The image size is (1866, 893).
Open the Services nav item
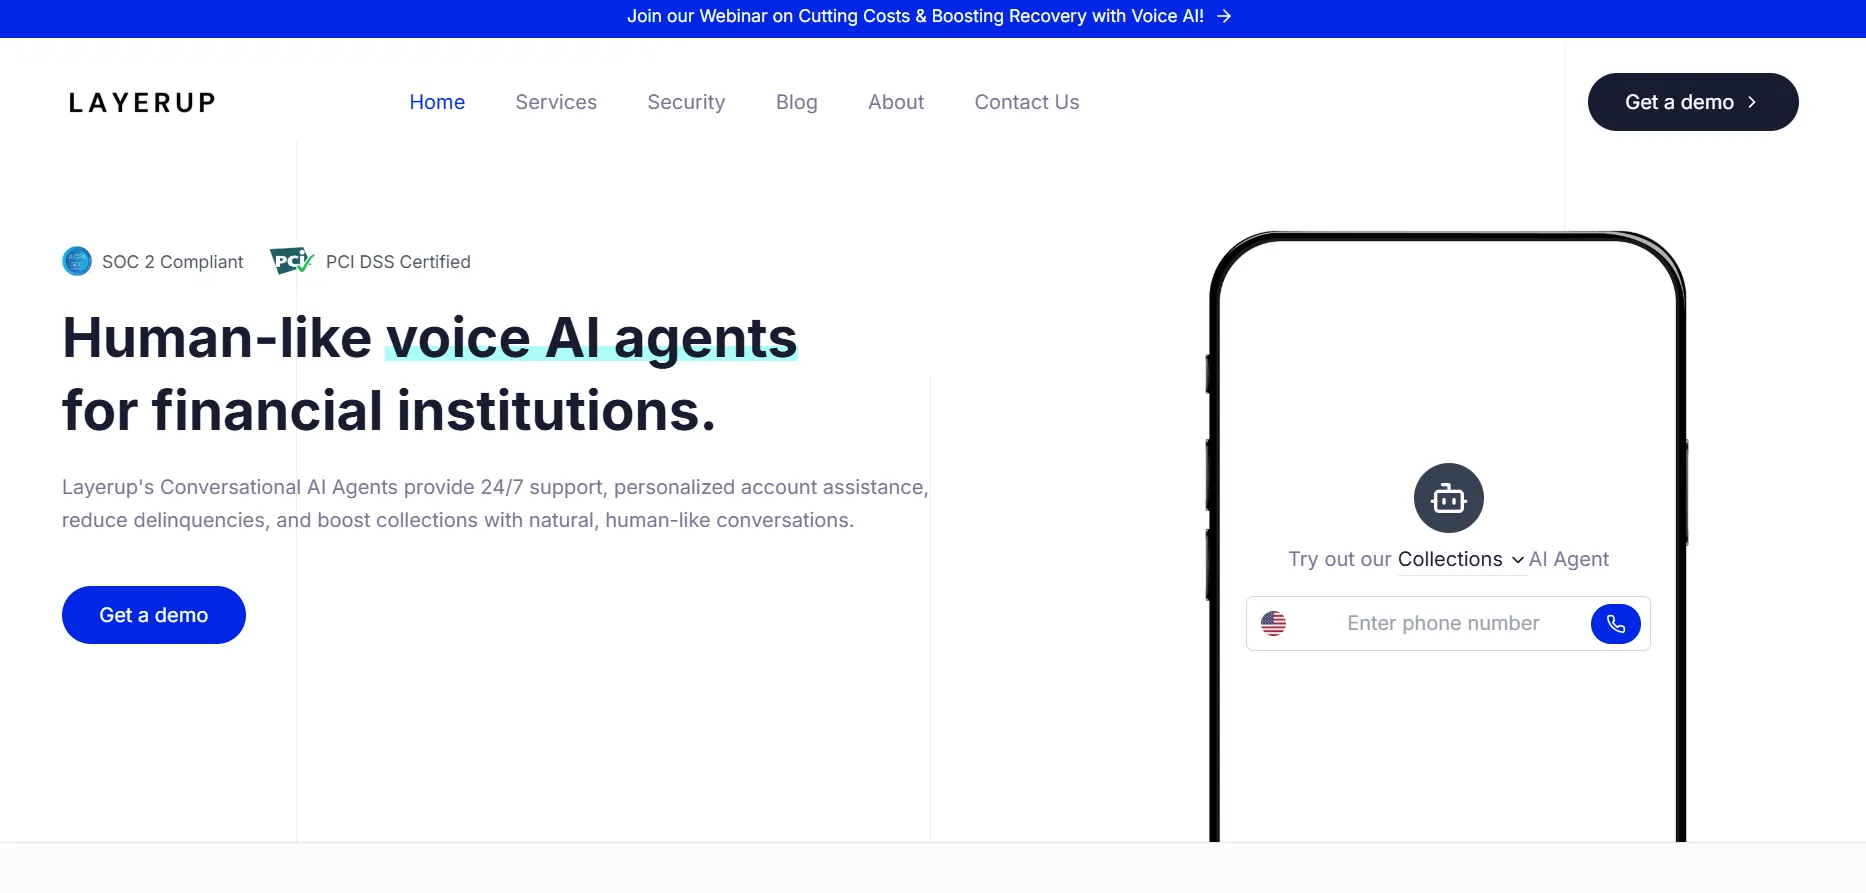click(x=556, y=102)
